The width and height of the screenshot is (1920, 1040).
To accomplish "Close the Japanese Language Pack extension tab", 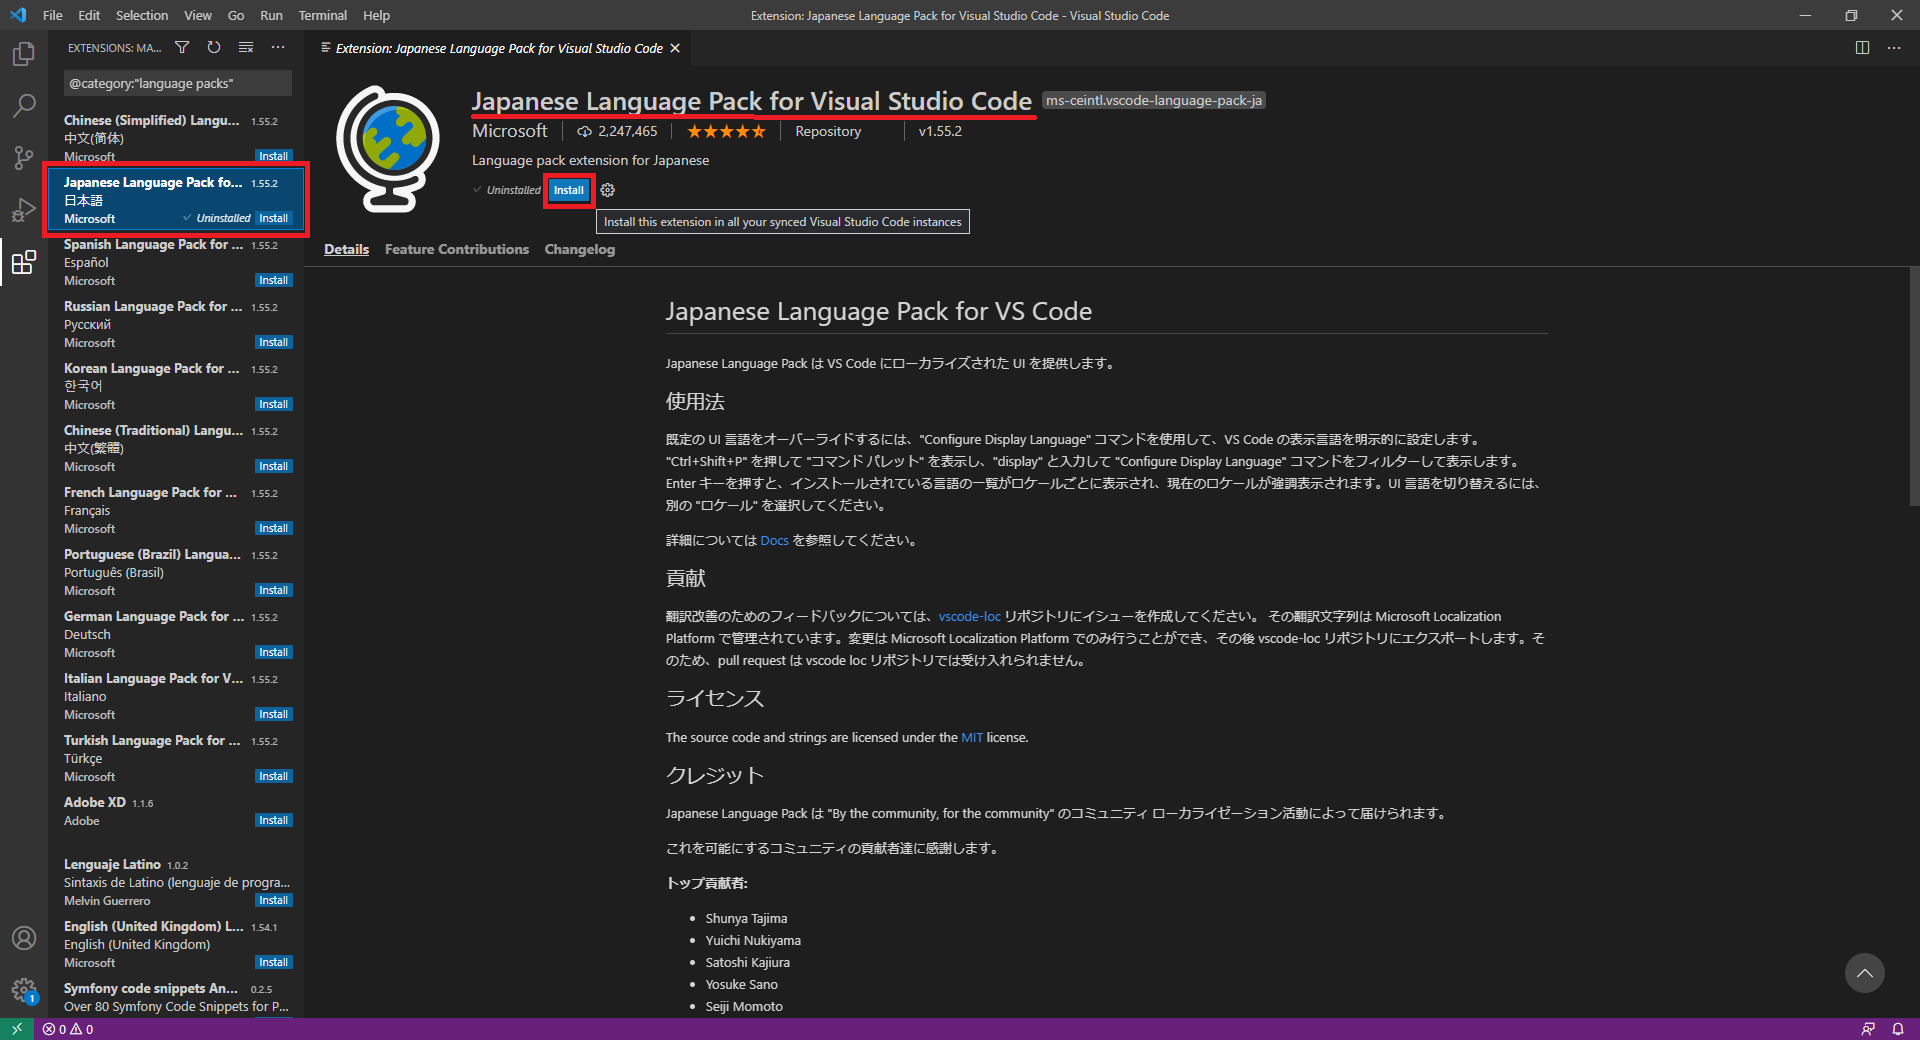I will tap(675, 48).
